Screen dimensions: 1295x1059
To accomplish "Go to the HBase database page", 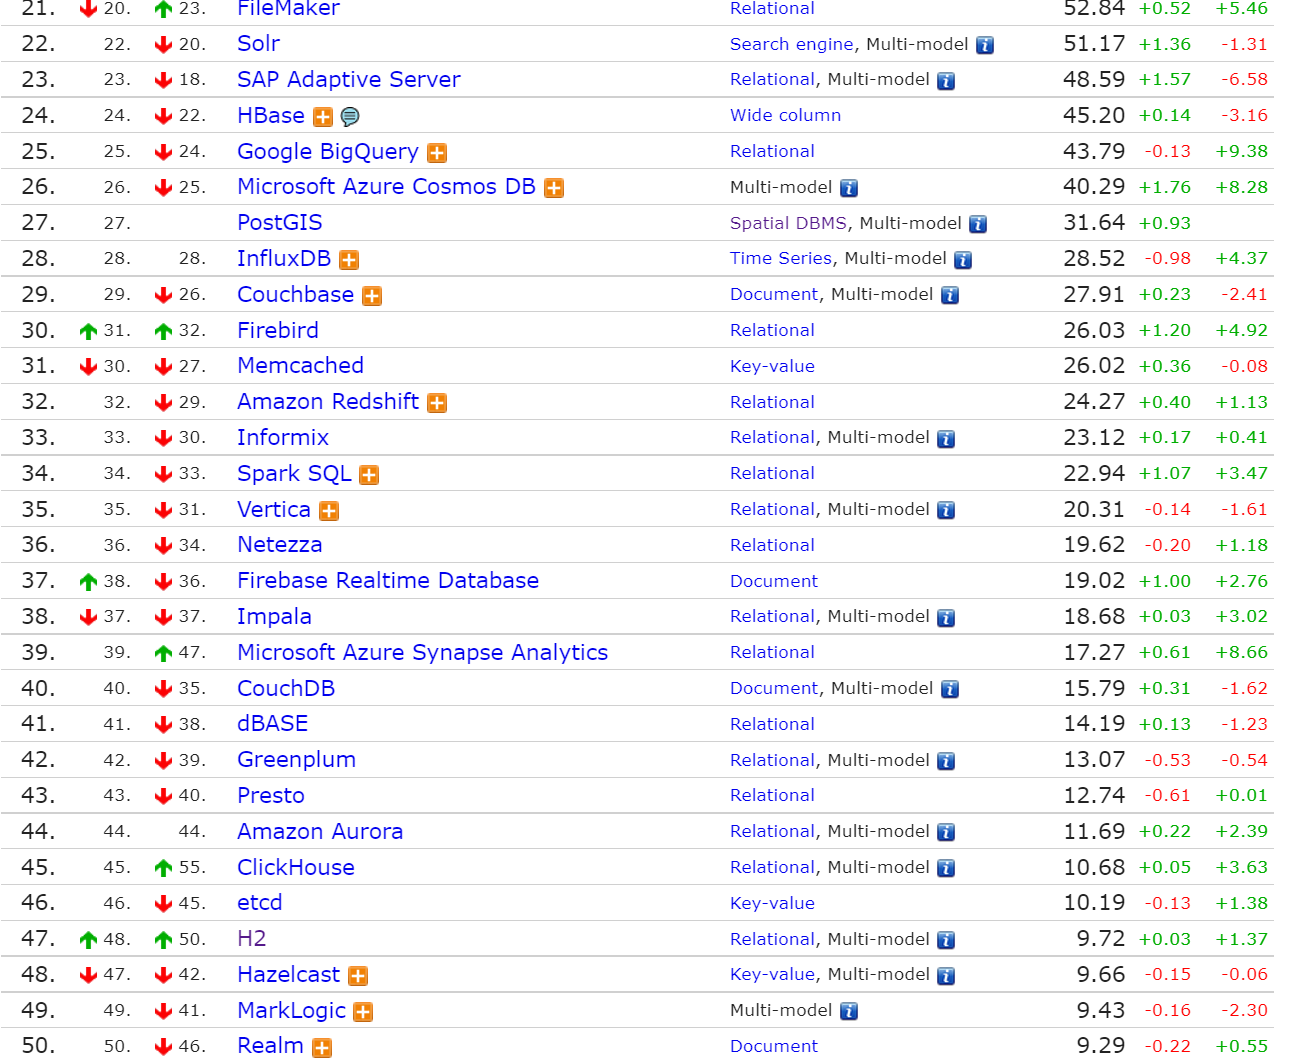I will [271, 116].
